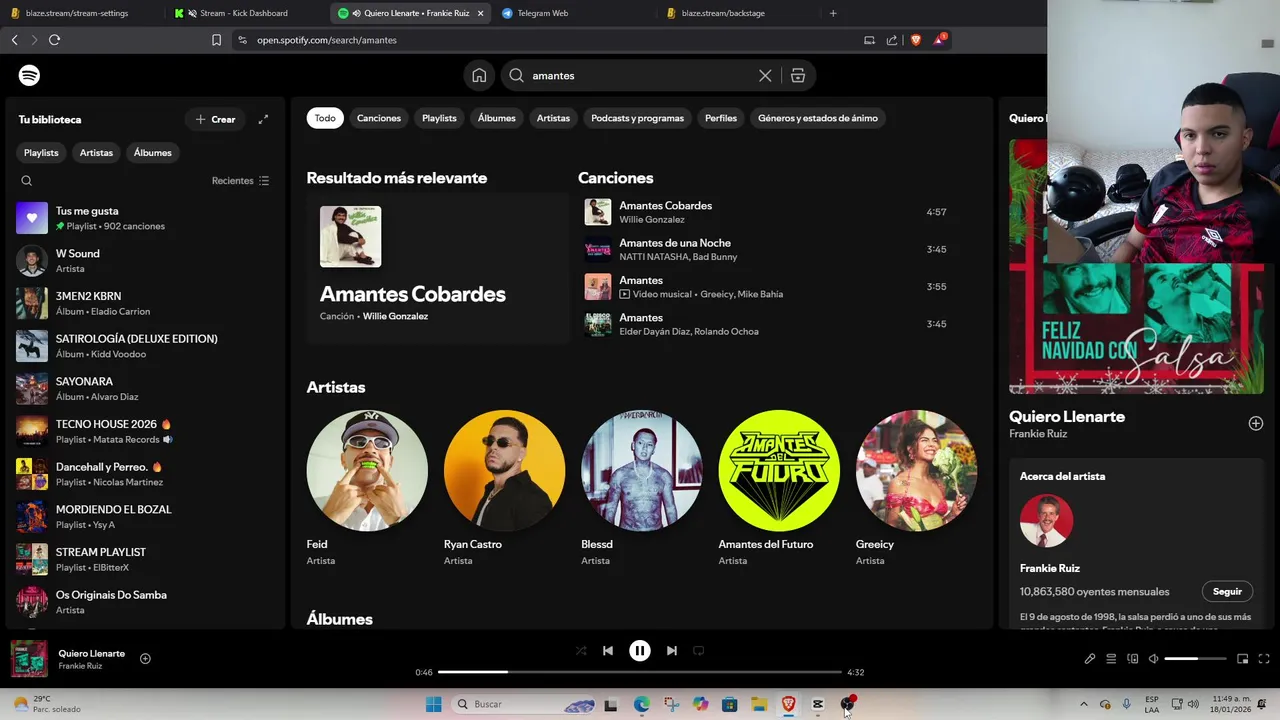This screenshot has height=720, width=1280.
Task: Click now-playing album art thumbnail bottom left
Action: pos(29,659)
